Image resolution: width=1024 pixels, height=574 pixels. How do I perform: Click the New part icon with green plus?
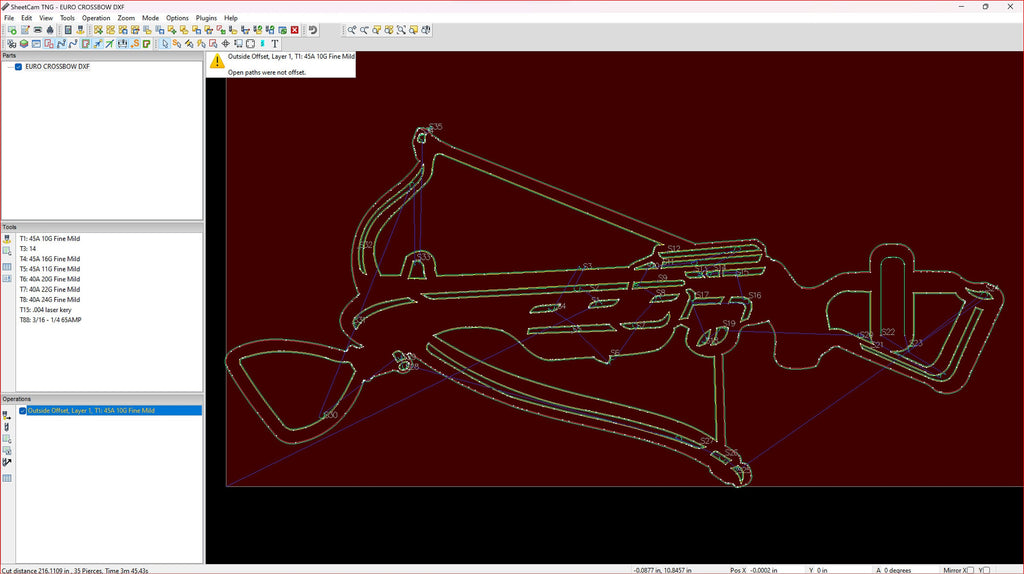[x=12, y=30]
